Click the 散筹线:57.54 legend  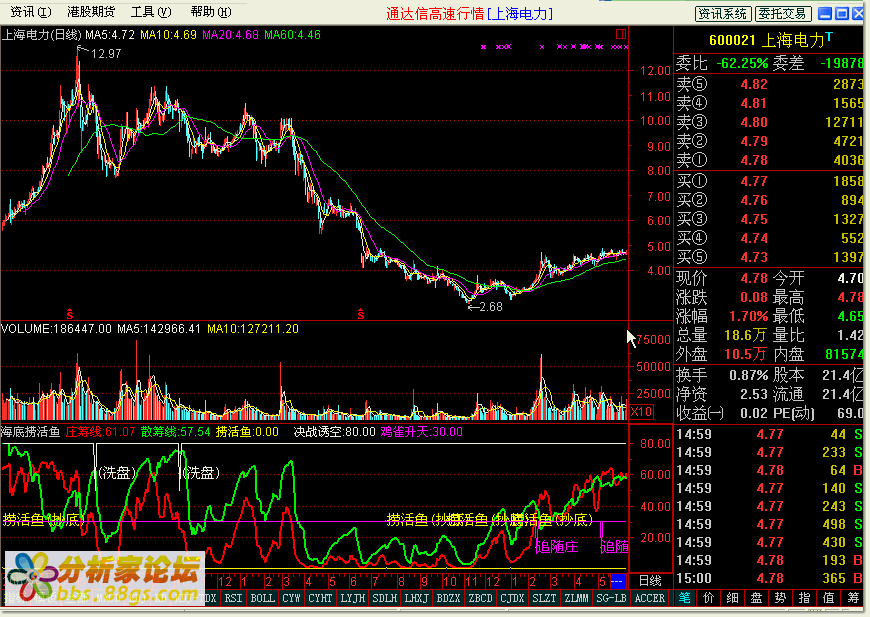[x=175, y=432]
